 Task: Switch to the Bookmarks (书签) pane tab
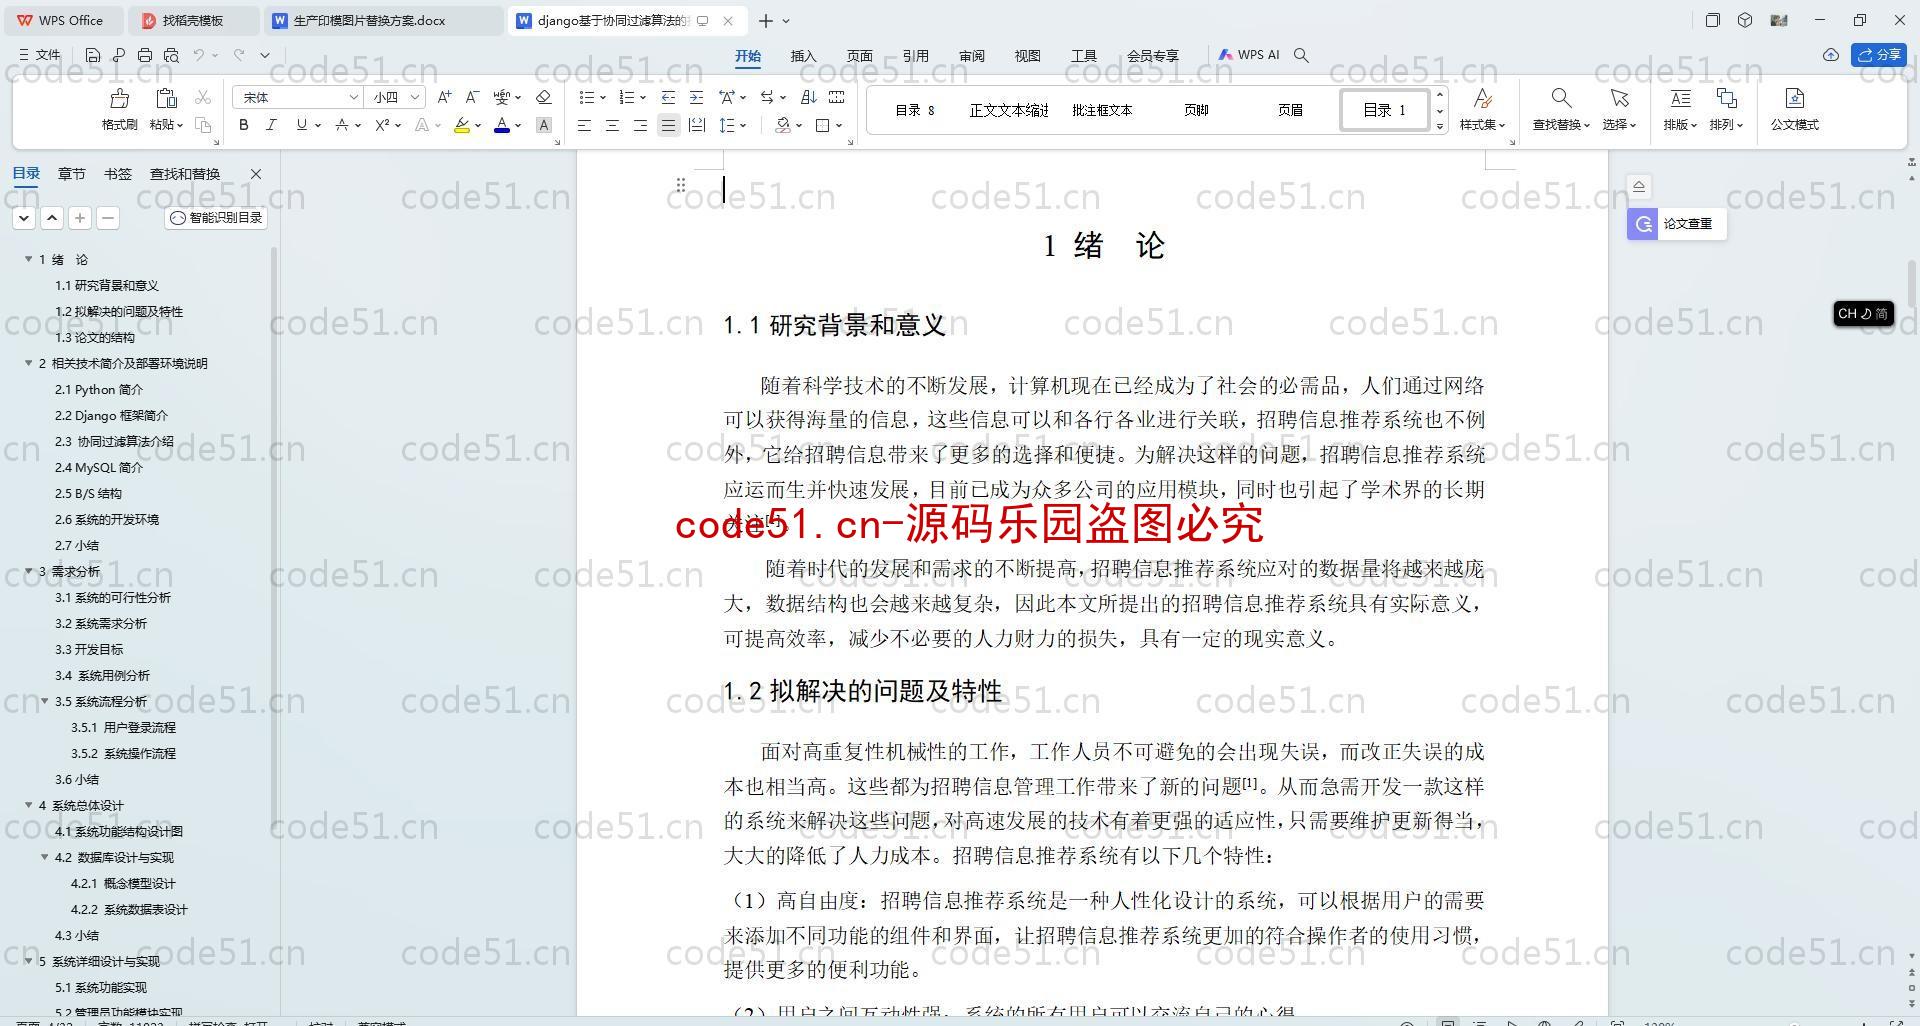(x=117, y=174)
